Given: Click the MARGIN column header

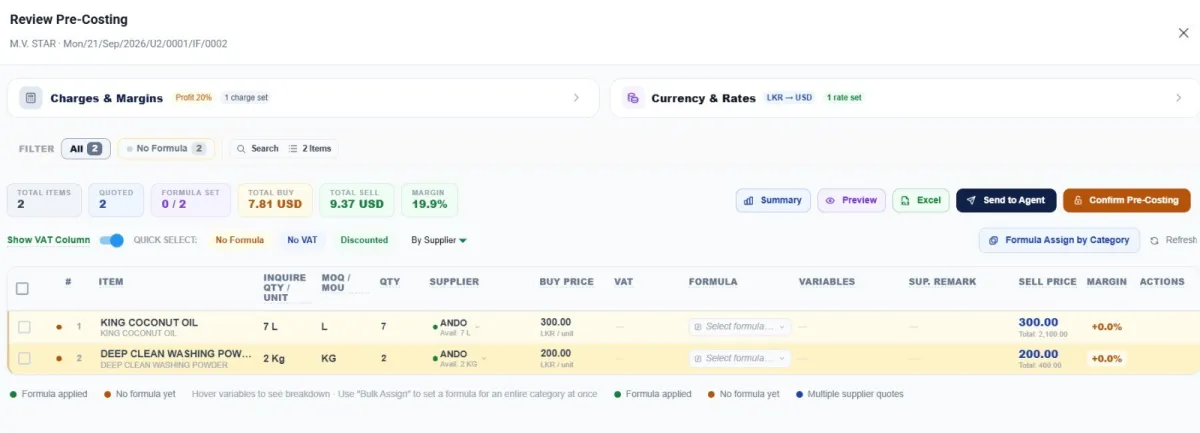Looking at the screenshot, I should click(x=1106, y=282).
